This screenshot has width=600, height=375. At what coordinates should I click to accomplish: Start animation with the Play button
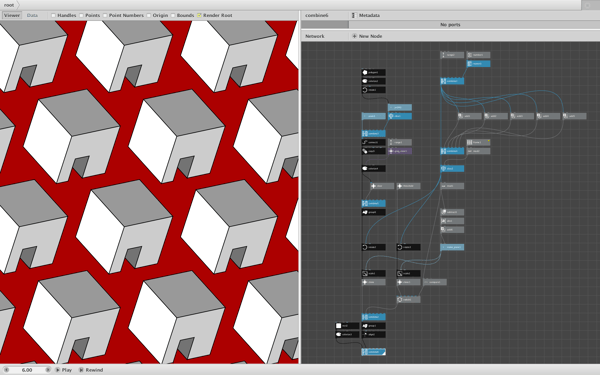click(x=64, y=370)
